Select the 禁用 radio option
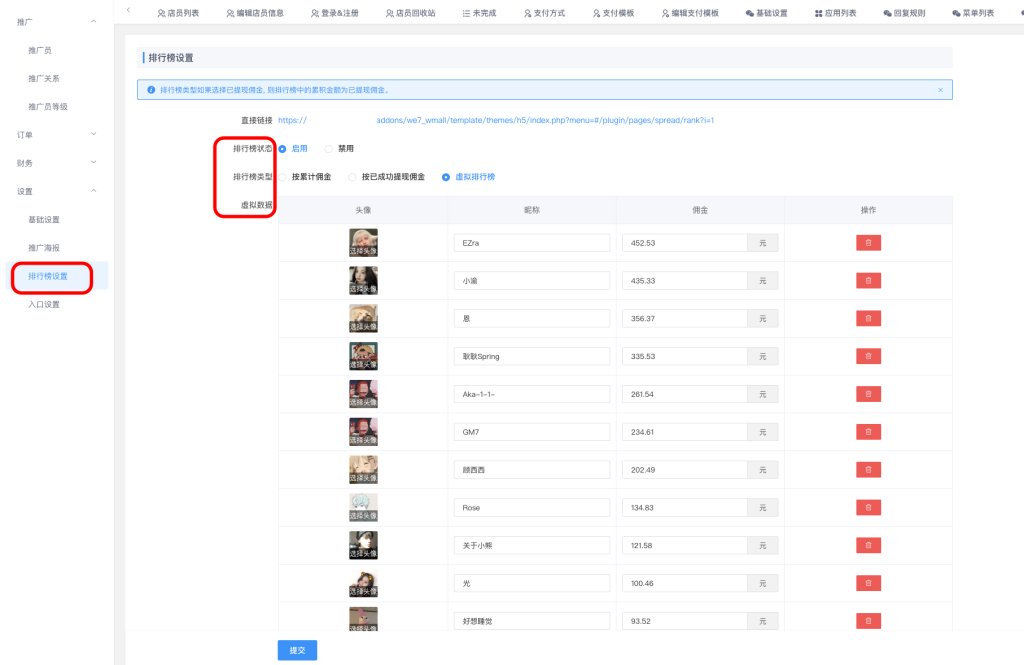The height and width of the screenshot is (665, 1024). tap(329, 148)
